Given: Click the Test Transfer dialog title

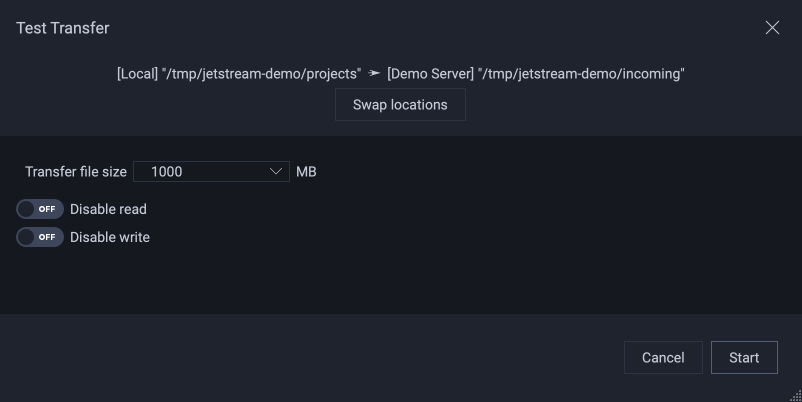Looking at the screenshot, I should (62, 28).
